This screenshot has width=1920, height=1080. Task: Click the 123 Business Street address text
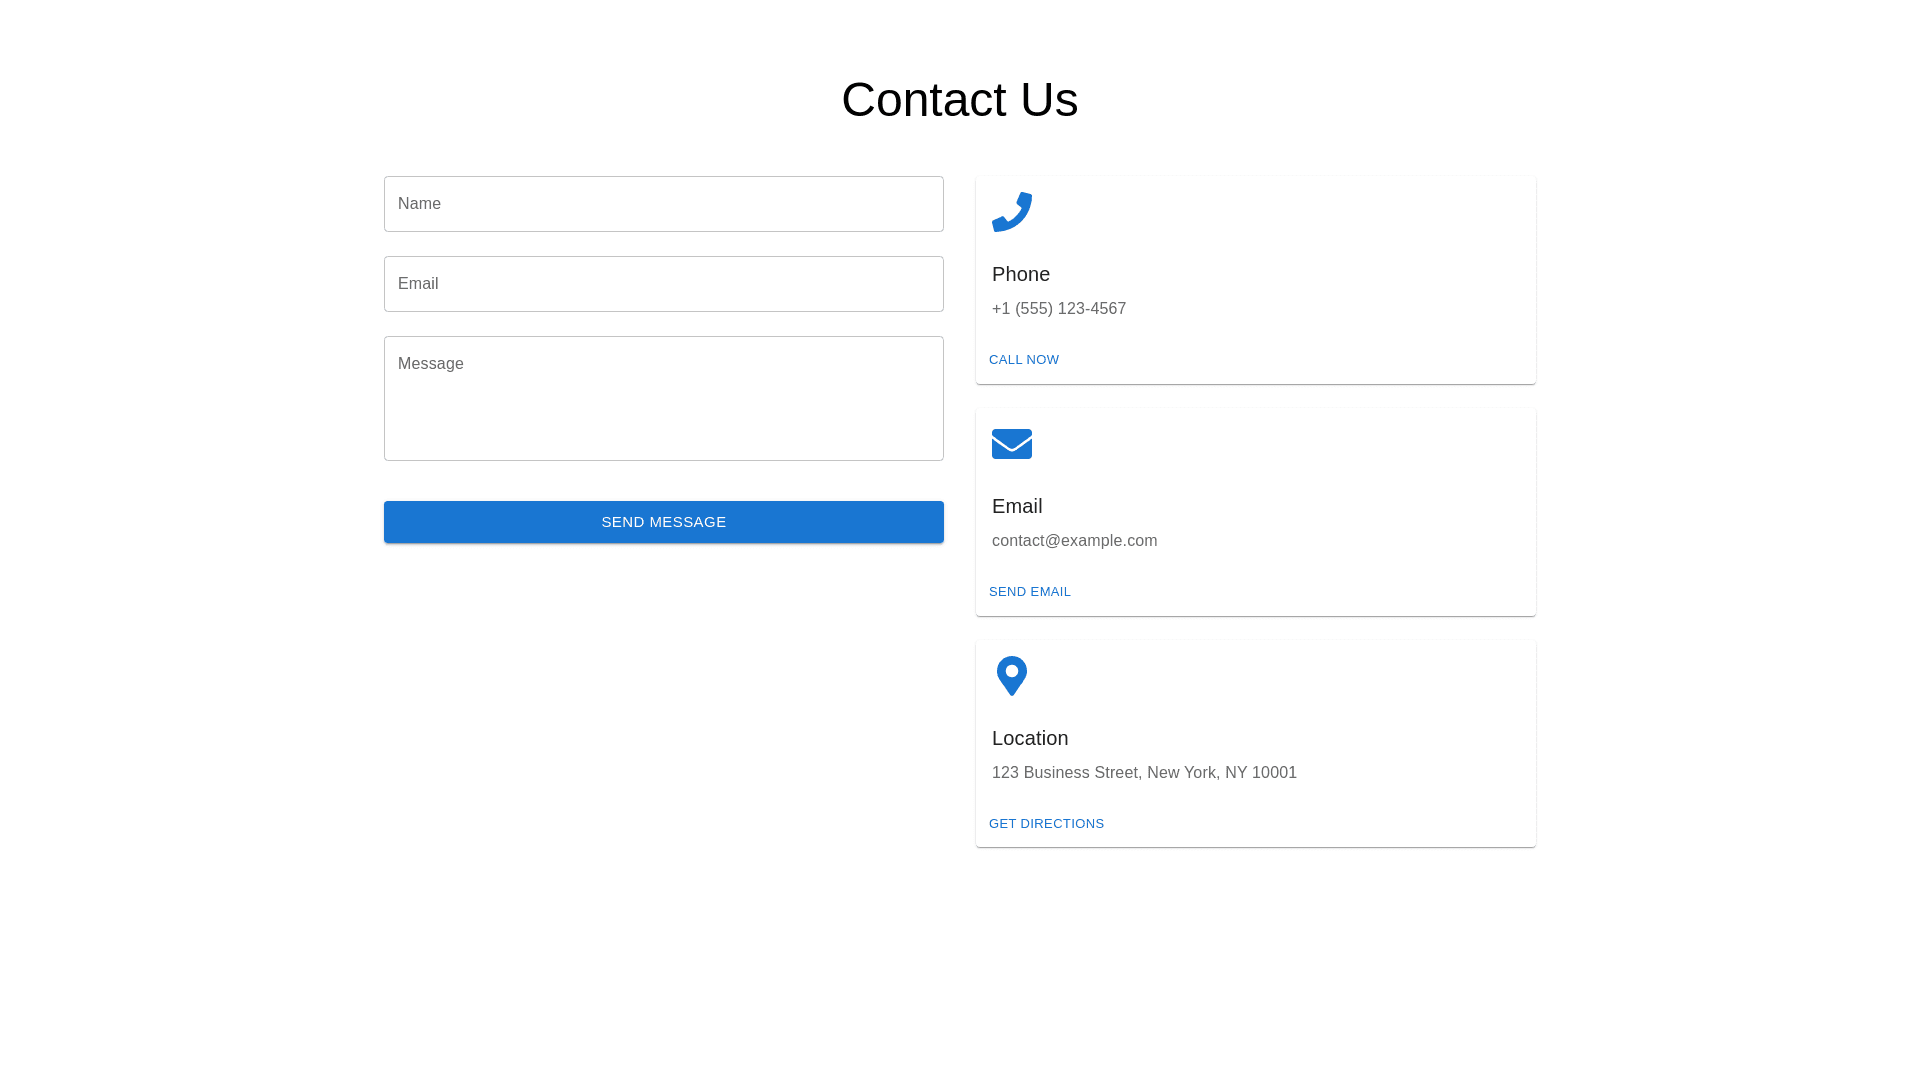(1143, 773)
